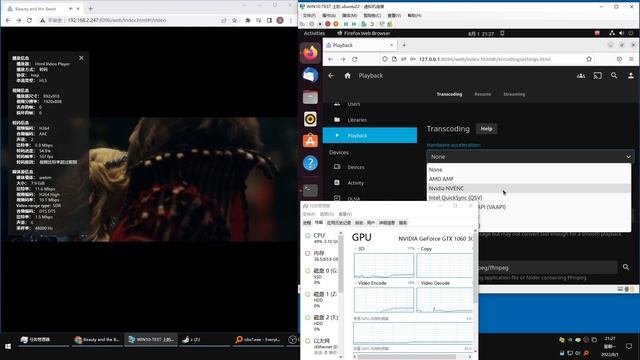Click the Jellyfin home icon

click(x=347, y=76)
